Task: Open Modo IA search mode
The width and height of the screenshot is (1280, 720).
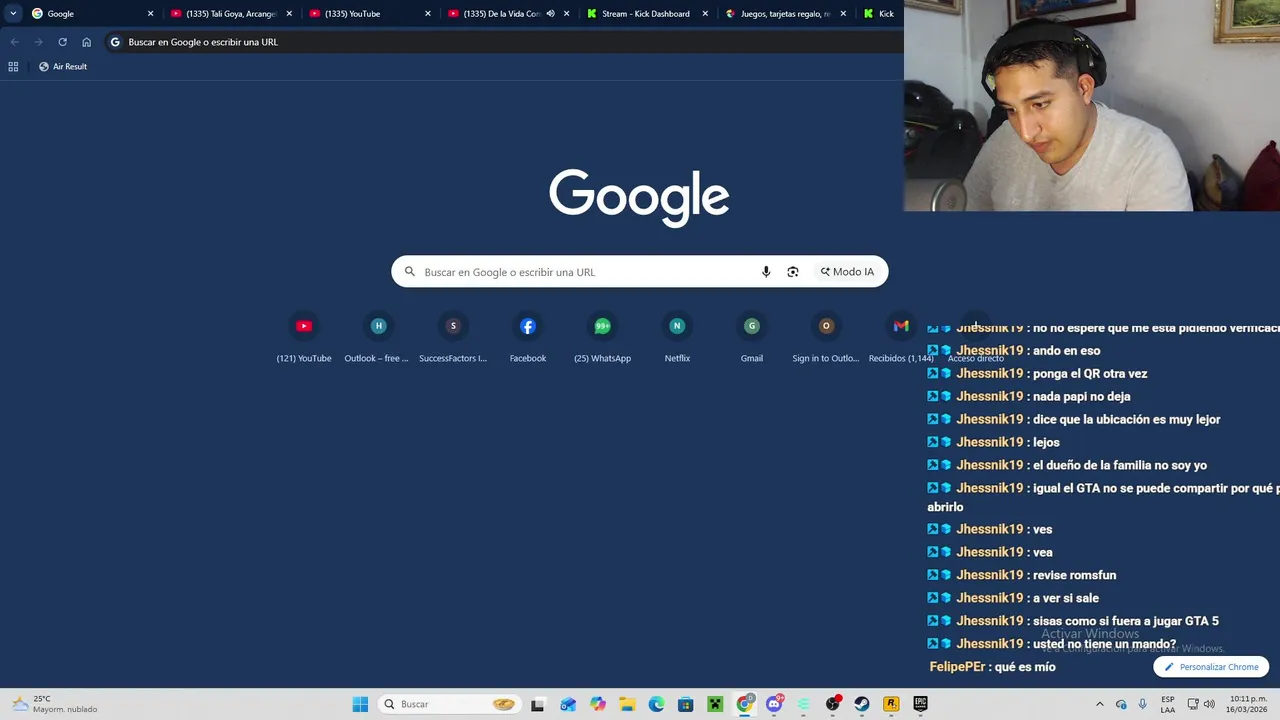Action: [847, 272]
